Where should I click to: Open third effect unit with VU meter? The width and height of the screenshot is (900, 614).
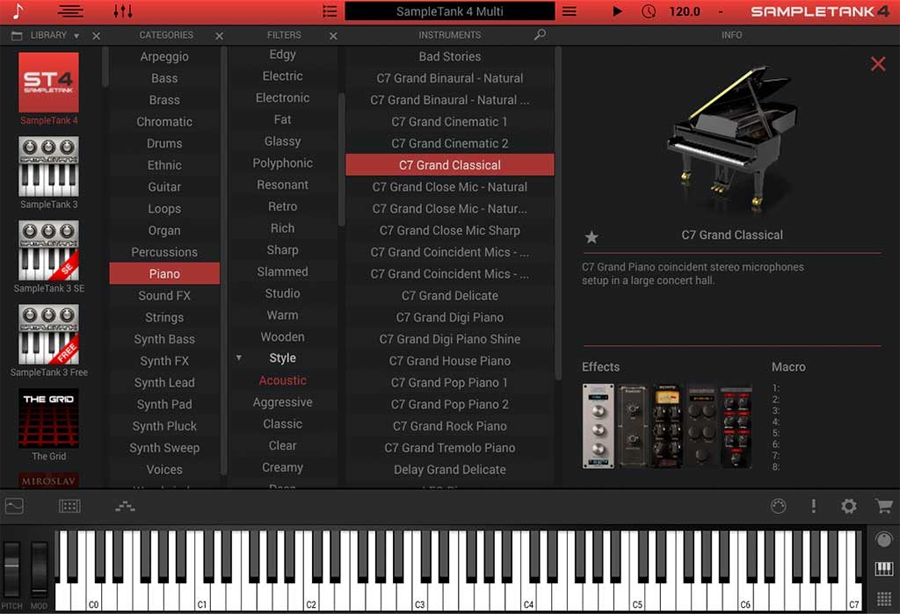pyautogui.click(x=667, y=426)
